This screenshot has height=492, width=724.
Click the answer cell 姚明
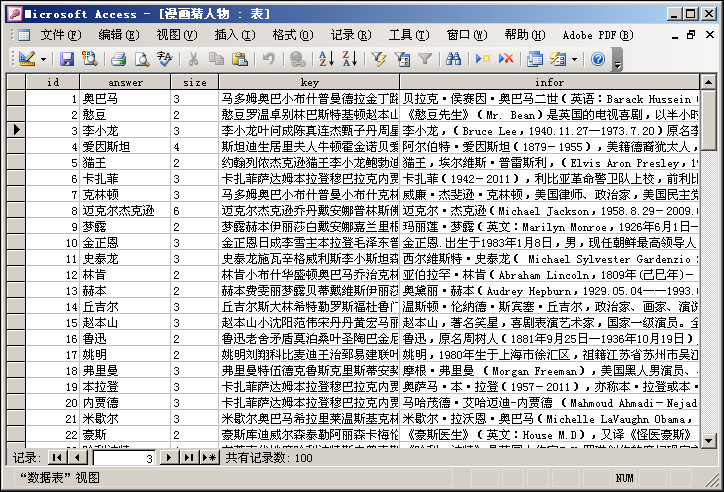pyautogui.click(x=125, y=354)
